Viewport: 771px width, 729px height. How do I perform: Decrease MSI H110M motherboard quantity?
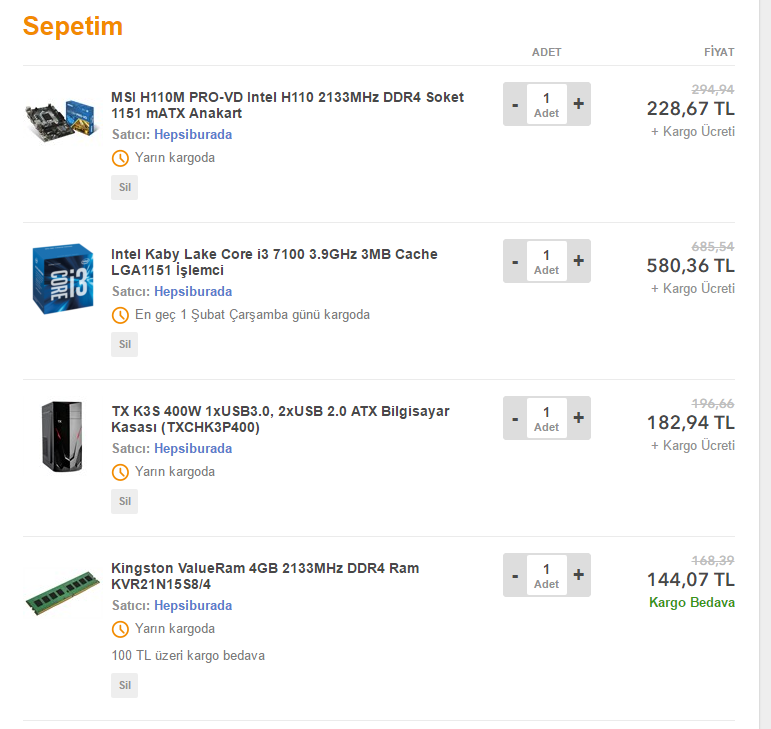[x=515, y=104]
